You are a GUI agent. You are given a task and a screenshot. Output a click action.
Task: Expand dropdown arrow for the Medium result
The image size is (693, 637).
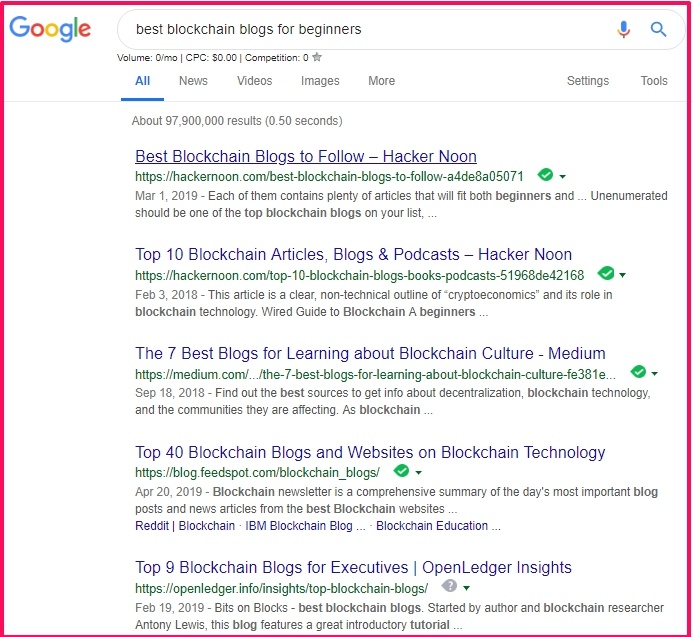tap(655, 374)
